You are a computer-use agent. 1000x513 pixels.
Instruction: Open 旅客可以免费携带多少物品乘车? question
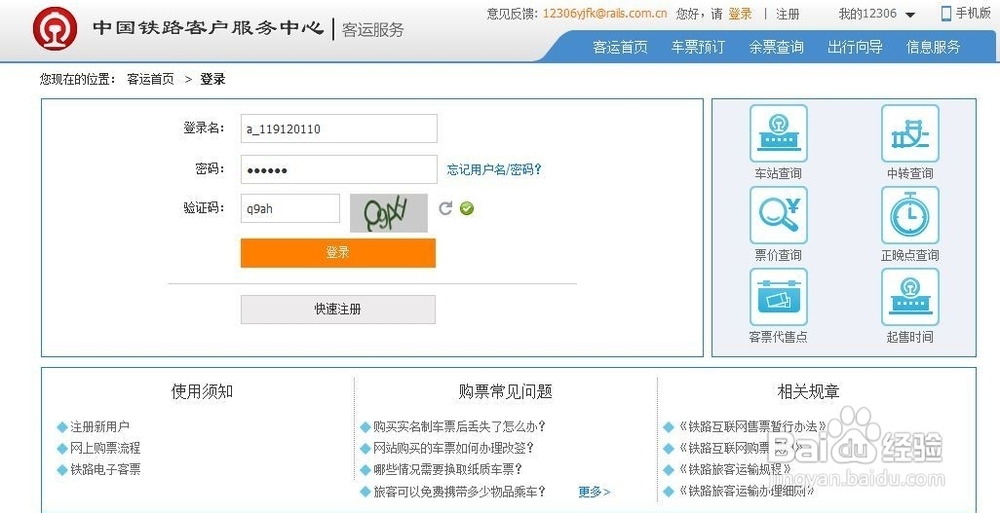(x=460, y=491)
